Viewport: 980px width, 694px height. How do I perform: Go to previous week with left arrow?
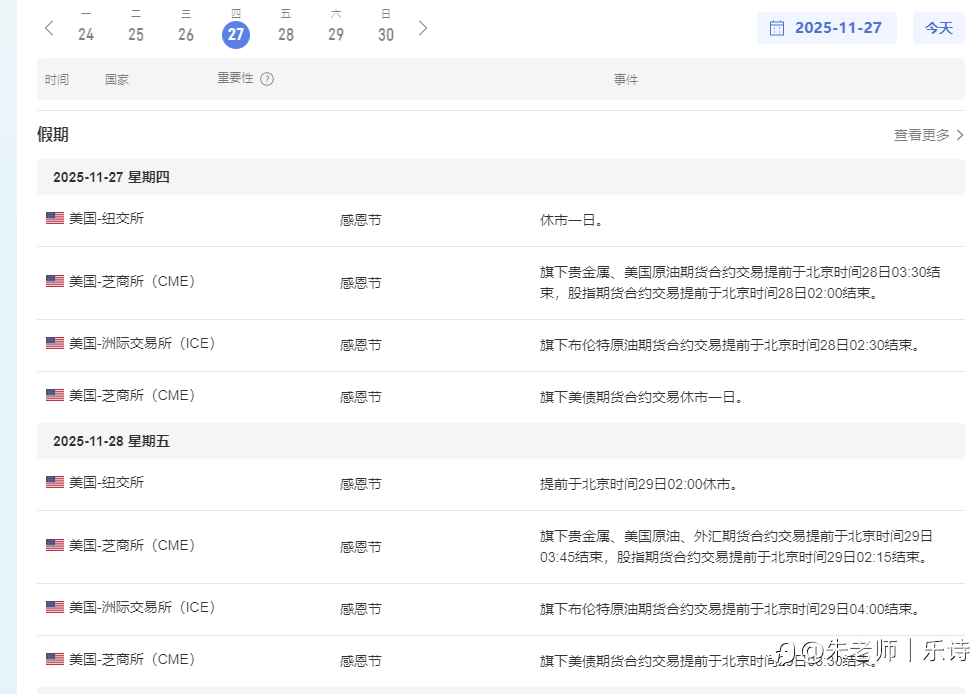[x=49, y=28]
